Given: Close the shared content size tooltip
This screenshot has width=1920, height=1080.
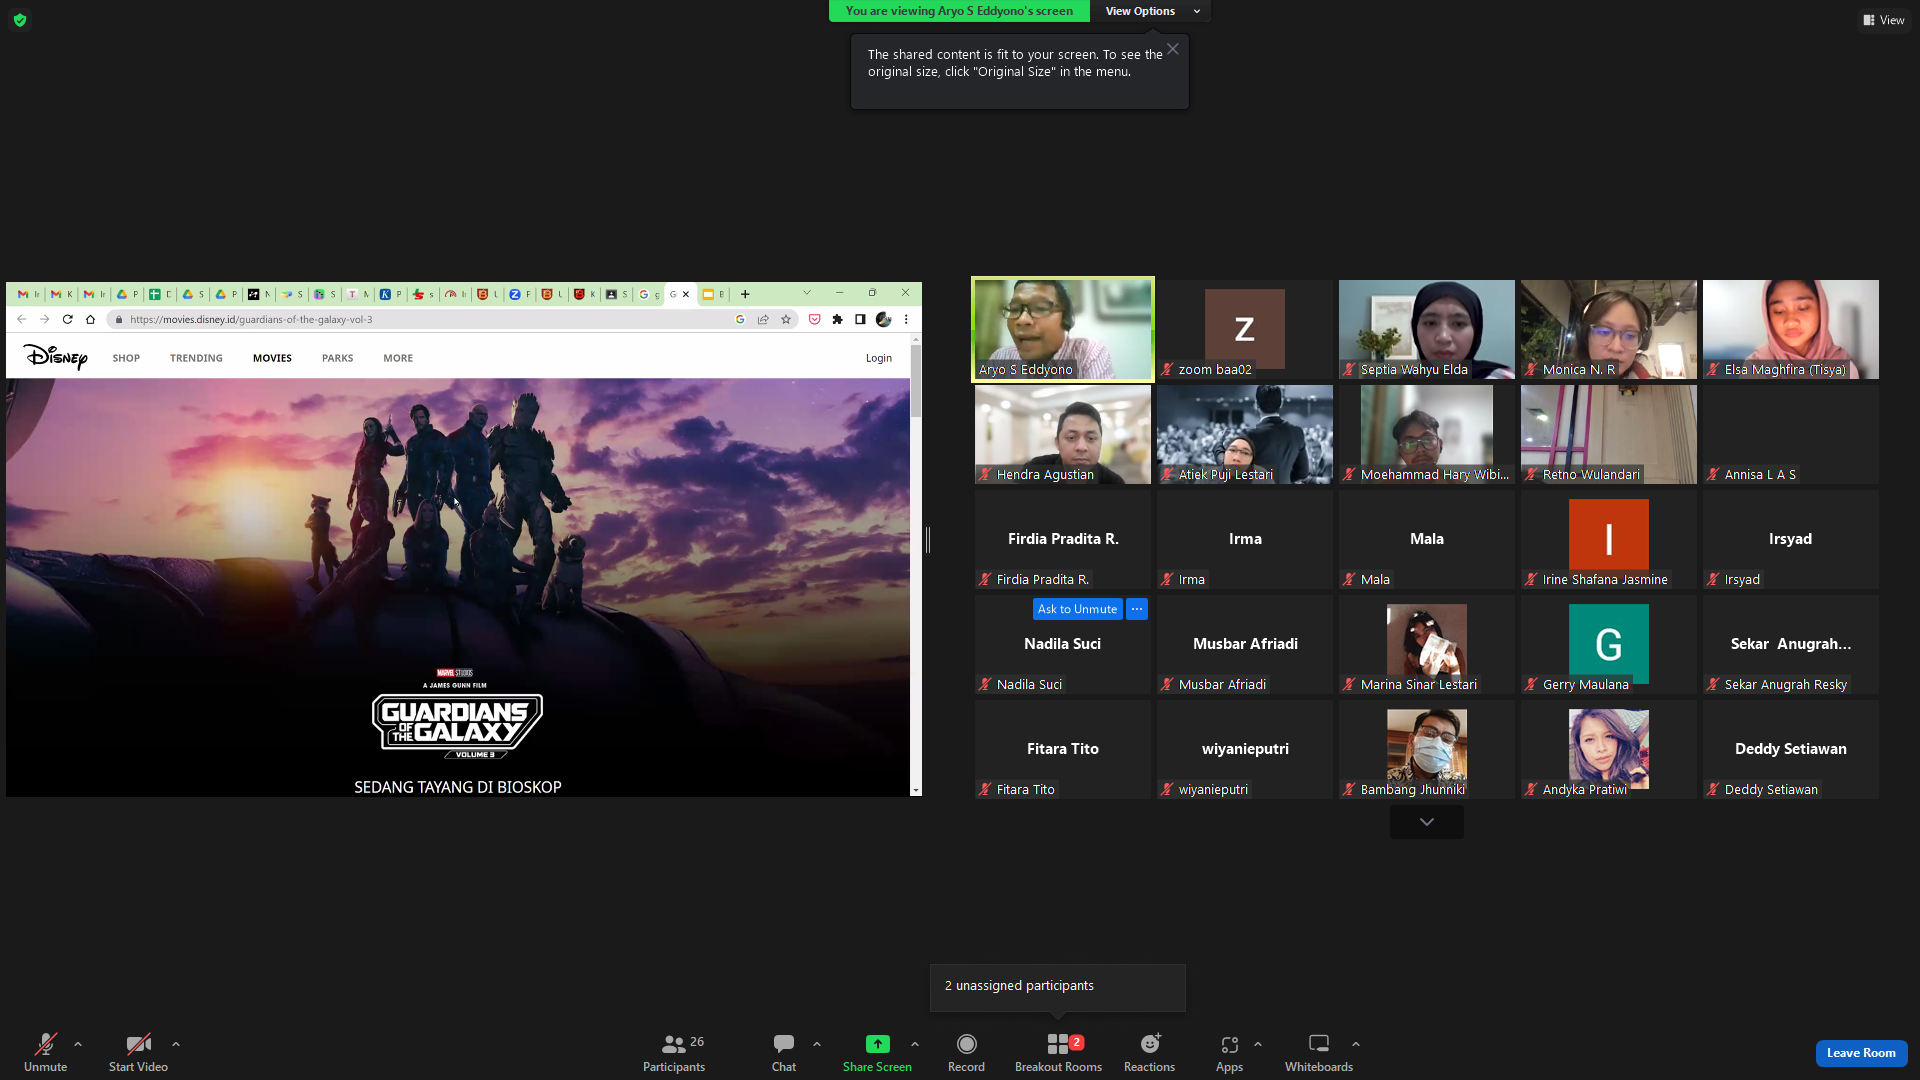Looking at the screenshot, I should 1173,49.
